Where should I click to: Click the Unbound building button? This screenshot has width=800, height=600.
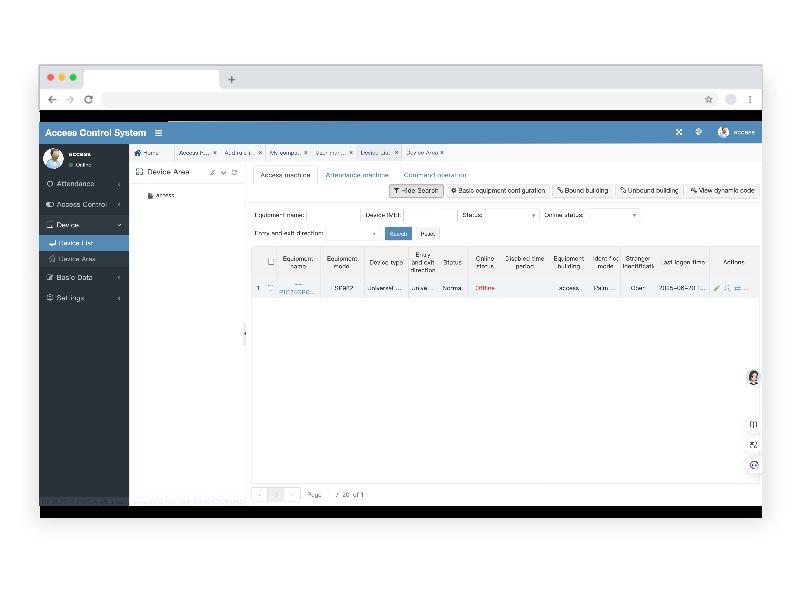point(650,190)
